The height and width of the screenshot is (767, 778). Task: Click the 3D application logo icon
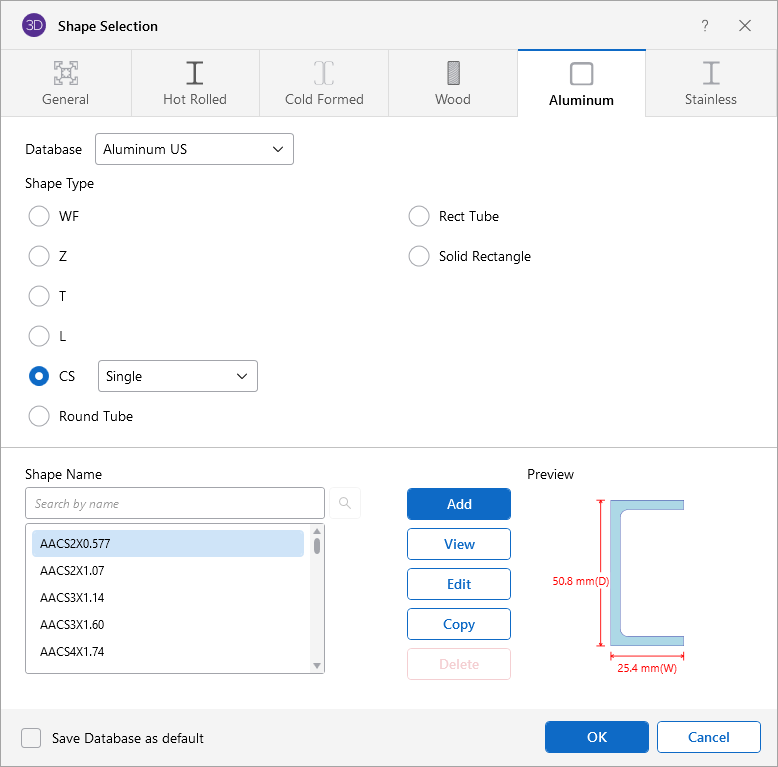point(34,26)
